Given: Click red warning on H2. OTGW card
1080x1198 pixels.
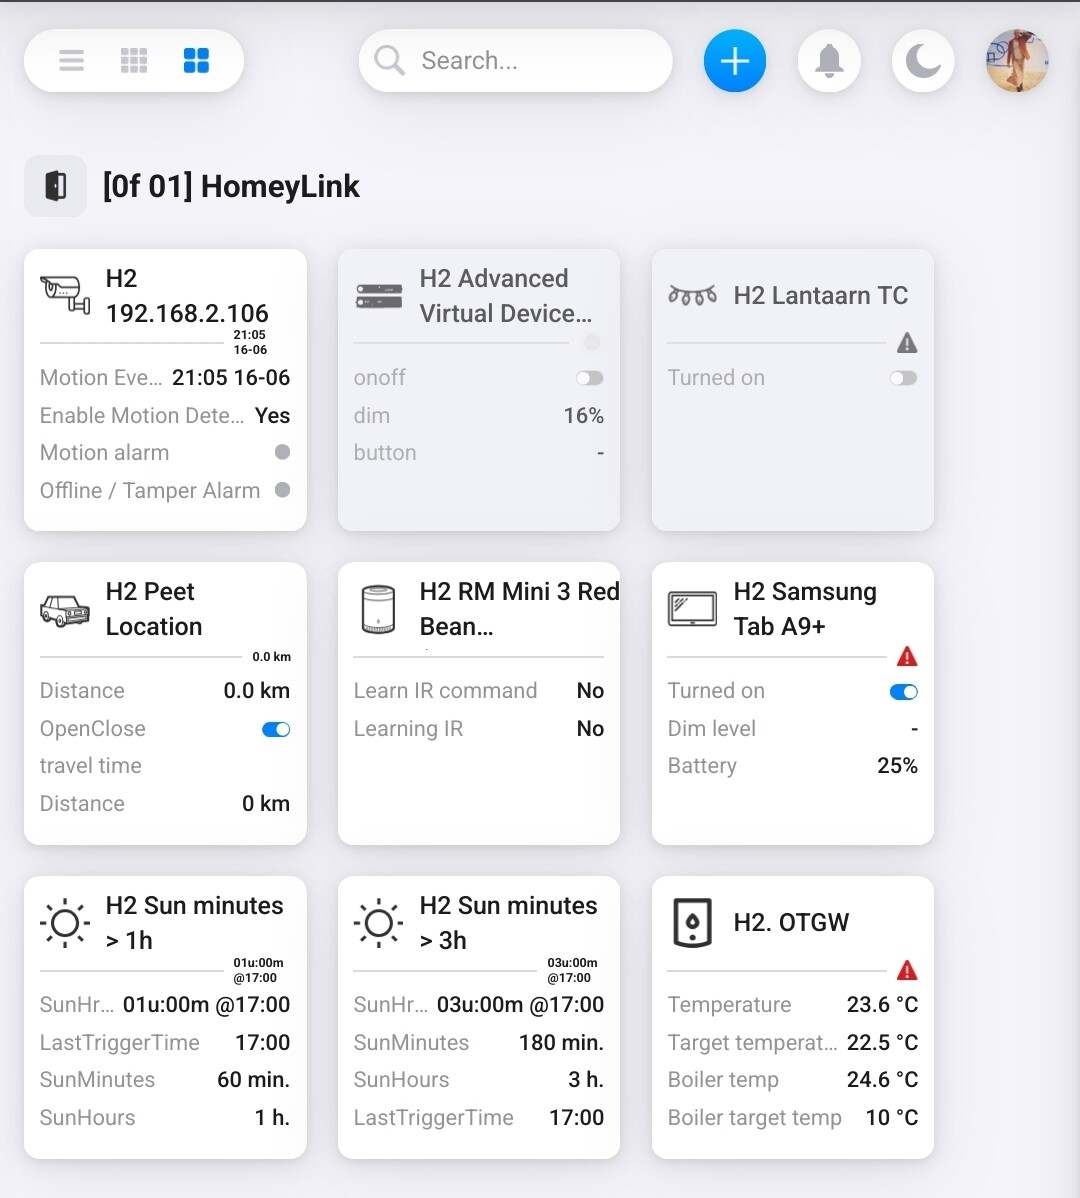Looking at the screenshot, I should pyautogui.click(x=907, y=970).
